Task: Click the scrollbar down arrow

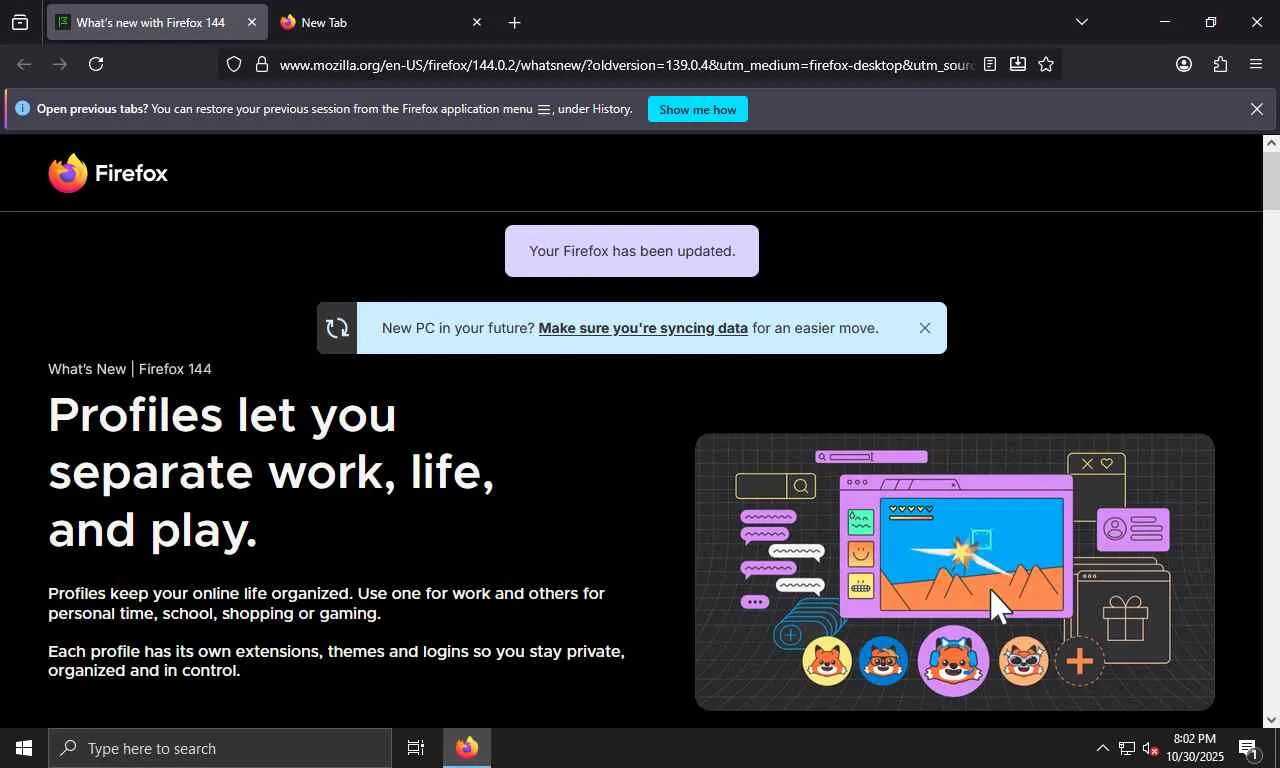Action: [1271, 719]
